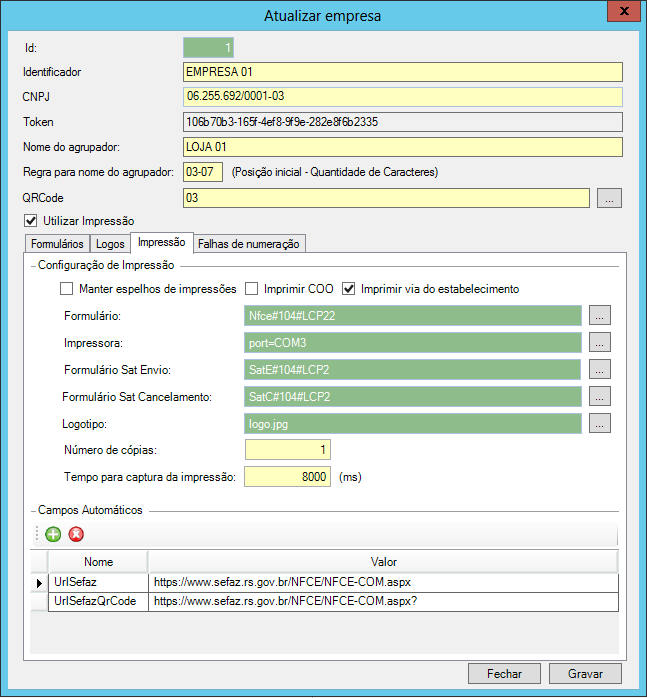The image size is (647, 698).
Task: Click the green add field icon
Action: click(x=53, y=534)
